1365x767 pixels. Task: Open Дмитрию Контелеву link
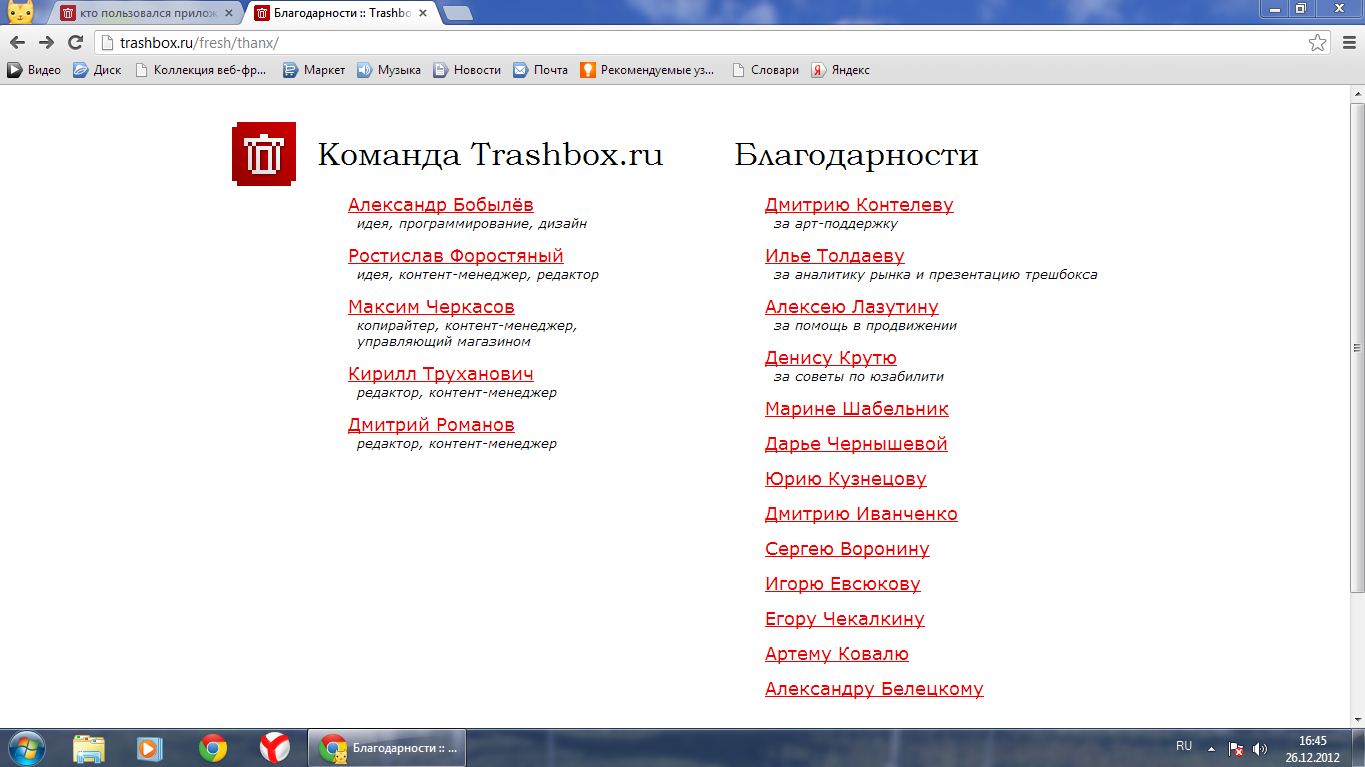point(859,205)
